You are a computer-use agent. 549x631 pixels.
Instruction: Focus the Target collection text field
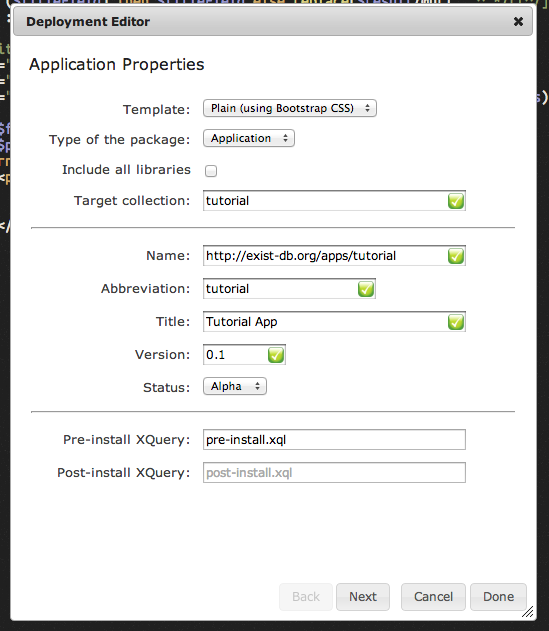(x=334, y=201)
